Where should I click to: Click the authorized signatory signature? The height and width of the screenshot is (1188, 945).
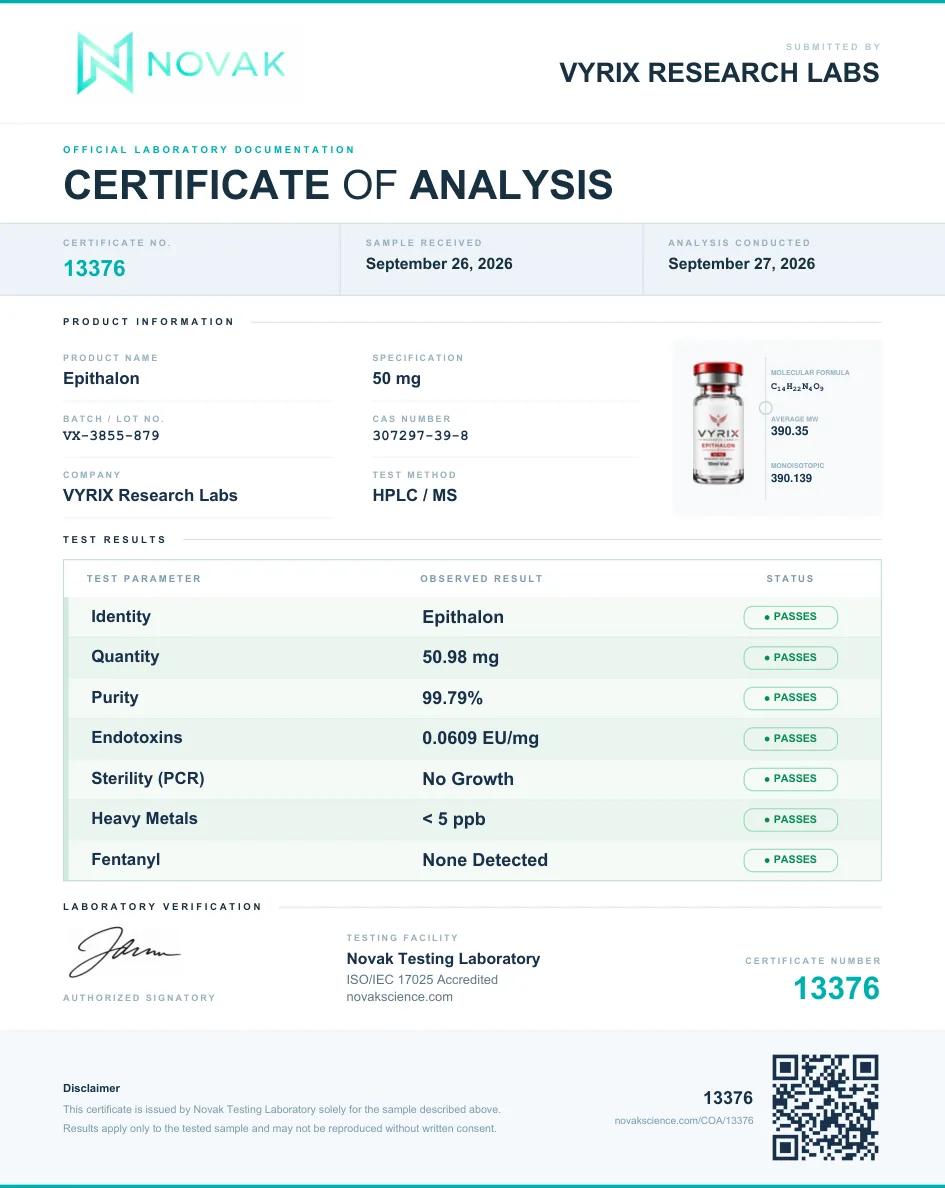click(x=125, y=953)
